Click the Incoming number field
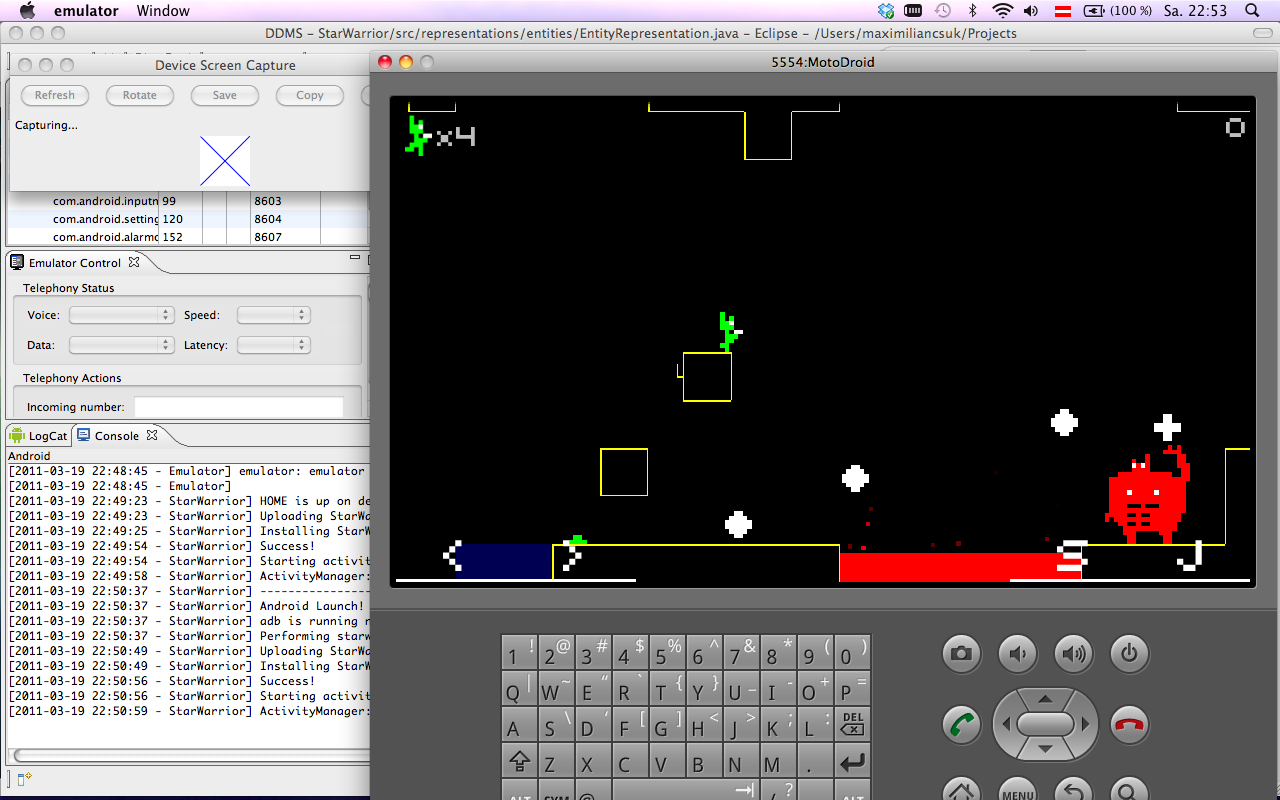1280x800 pixels. (238, 407)
